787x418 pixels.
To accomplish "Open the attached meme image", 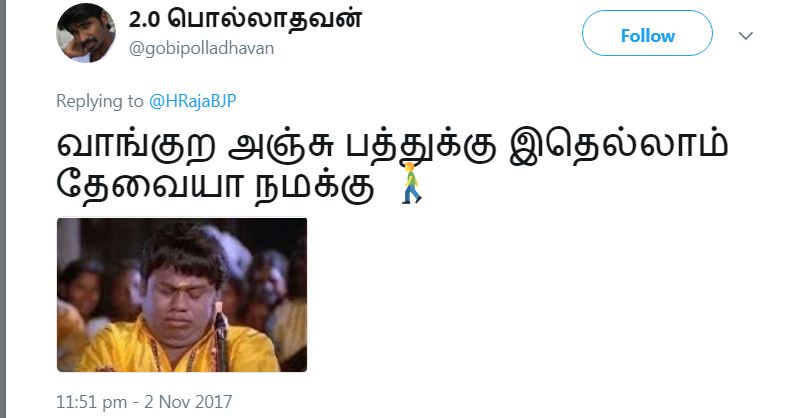I will [x=182, y=295].
